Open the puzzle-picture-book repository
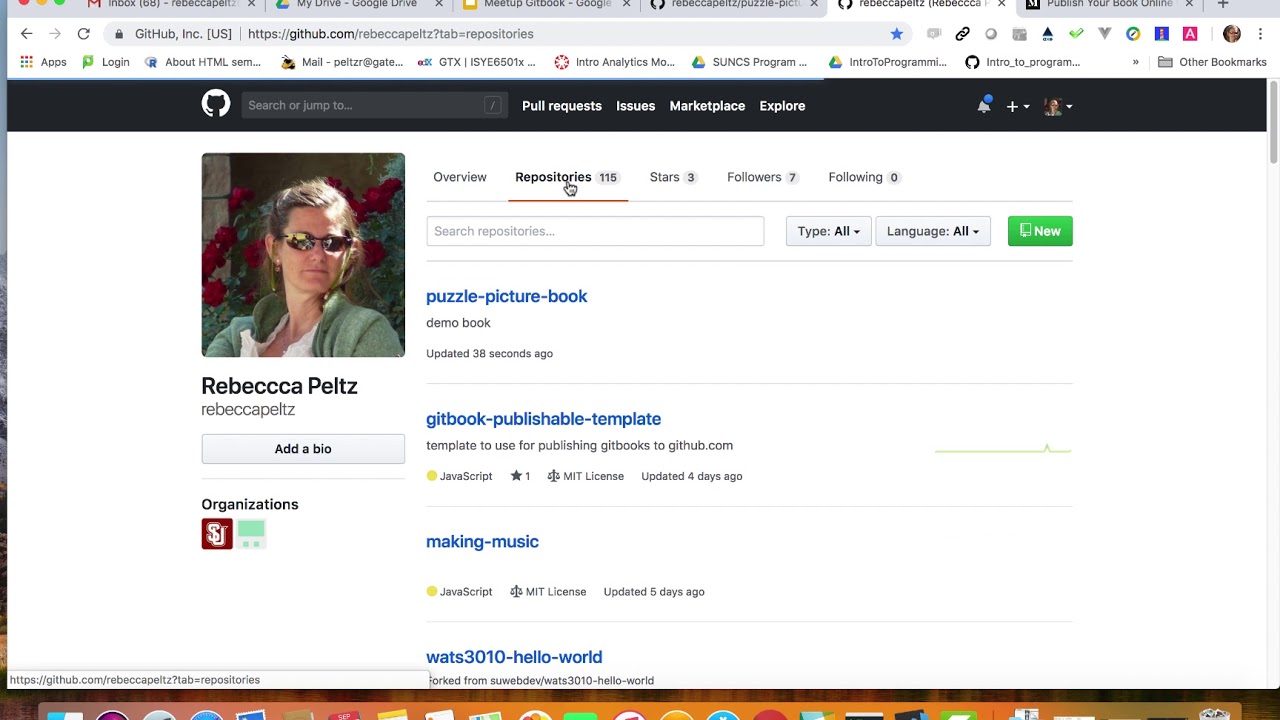This screenshot has height=720, width=1280. 506,296
